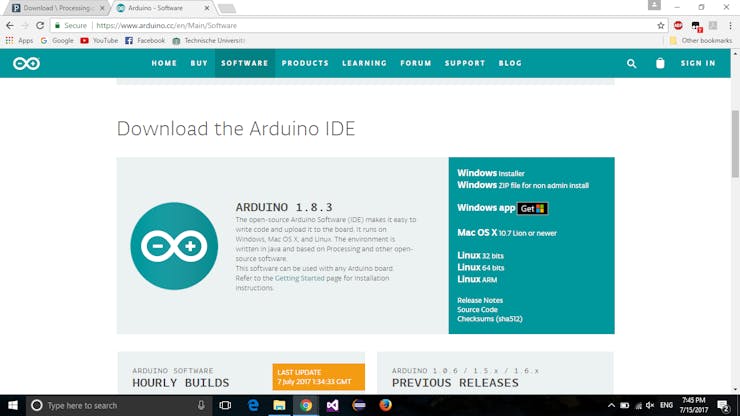Image resolution: width=740 pixels, height=416 pixels.
Task: Launch Microsoft Edge from the taskbar
Action: click(253, 405)
